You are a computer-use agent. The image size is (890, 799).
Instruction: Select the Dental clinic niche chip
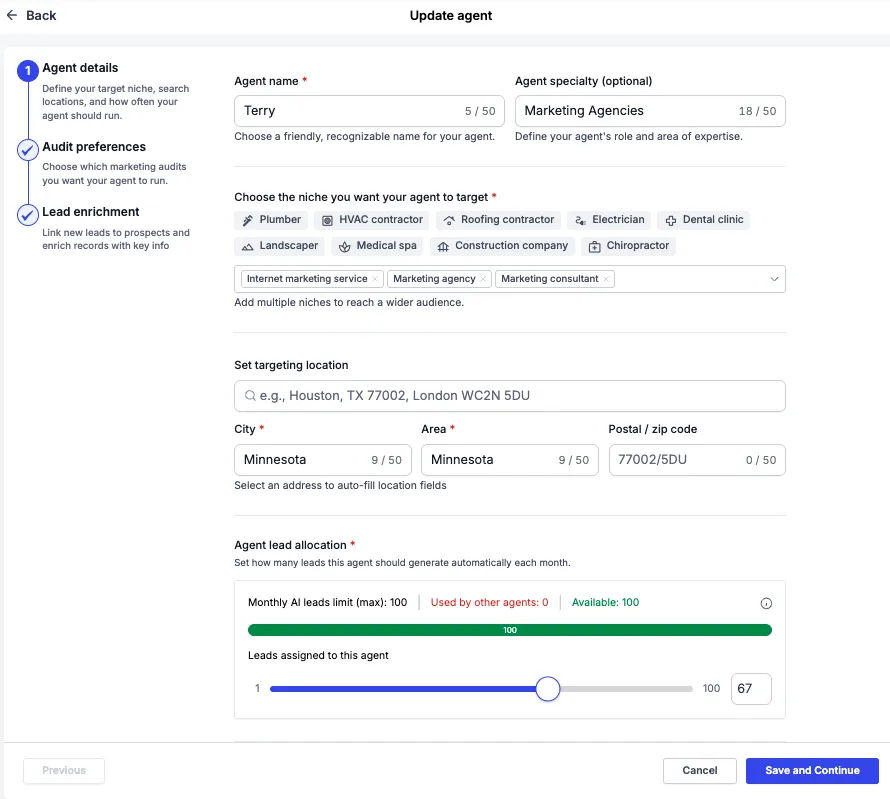pos(703,220)
